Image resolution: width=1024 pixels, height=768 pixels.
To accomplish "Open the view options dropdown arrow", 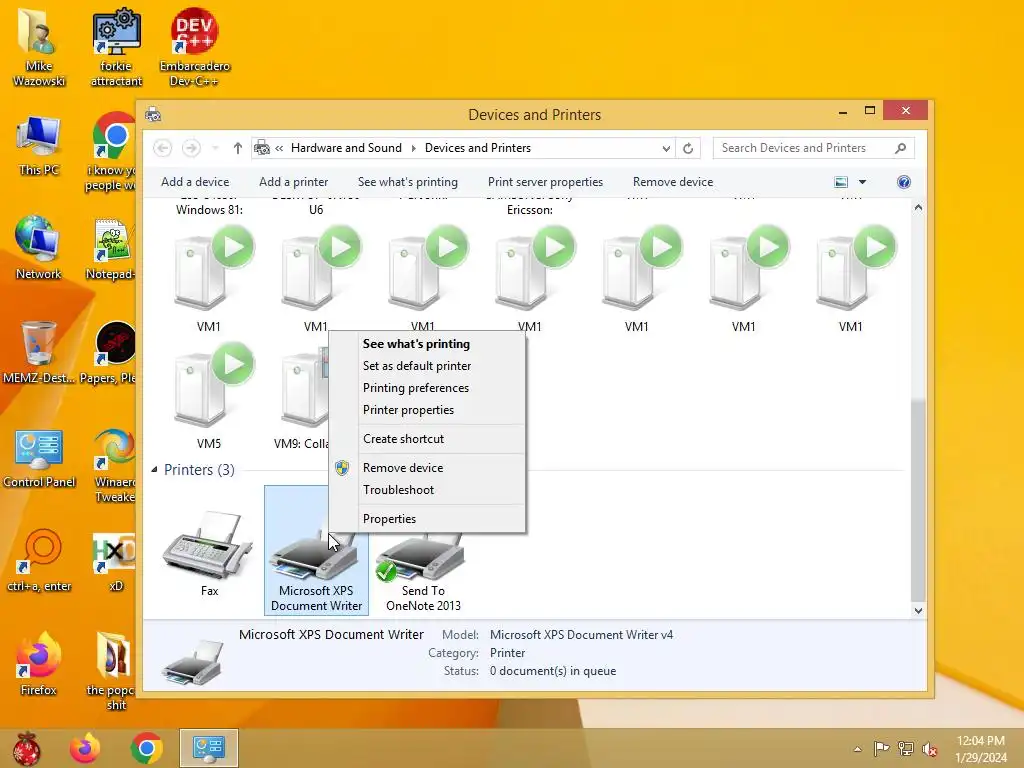I will (x=862, y=182).
